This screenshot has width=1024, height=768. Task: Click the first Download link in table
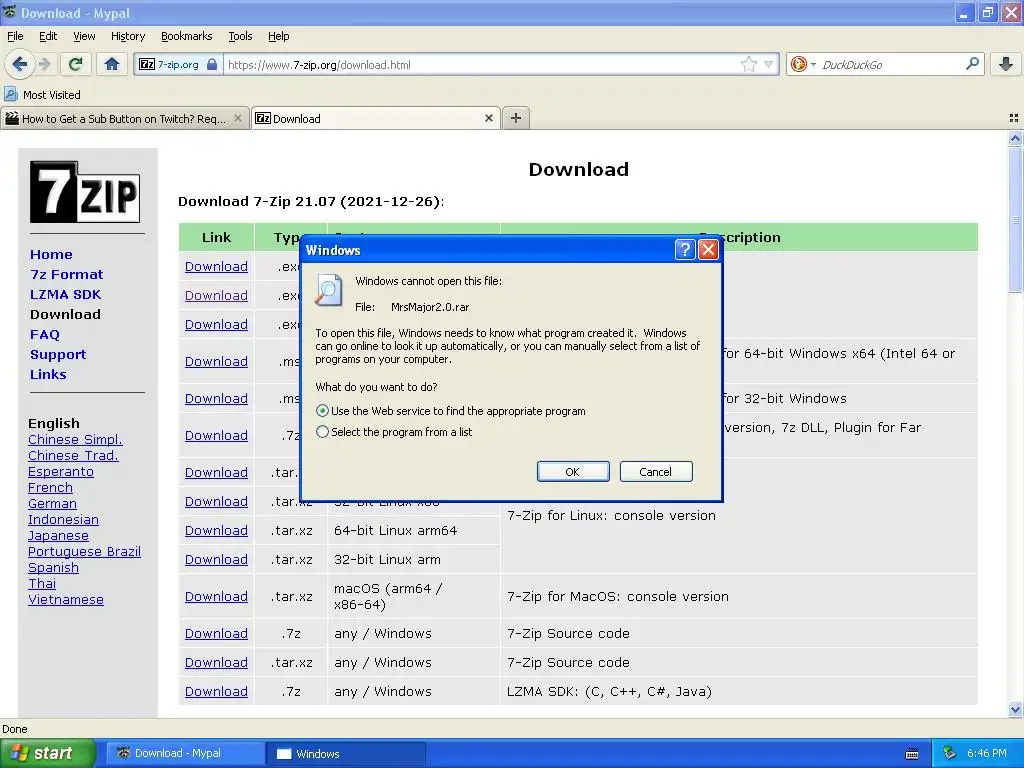pyautogui.click(x=216, y=266)
